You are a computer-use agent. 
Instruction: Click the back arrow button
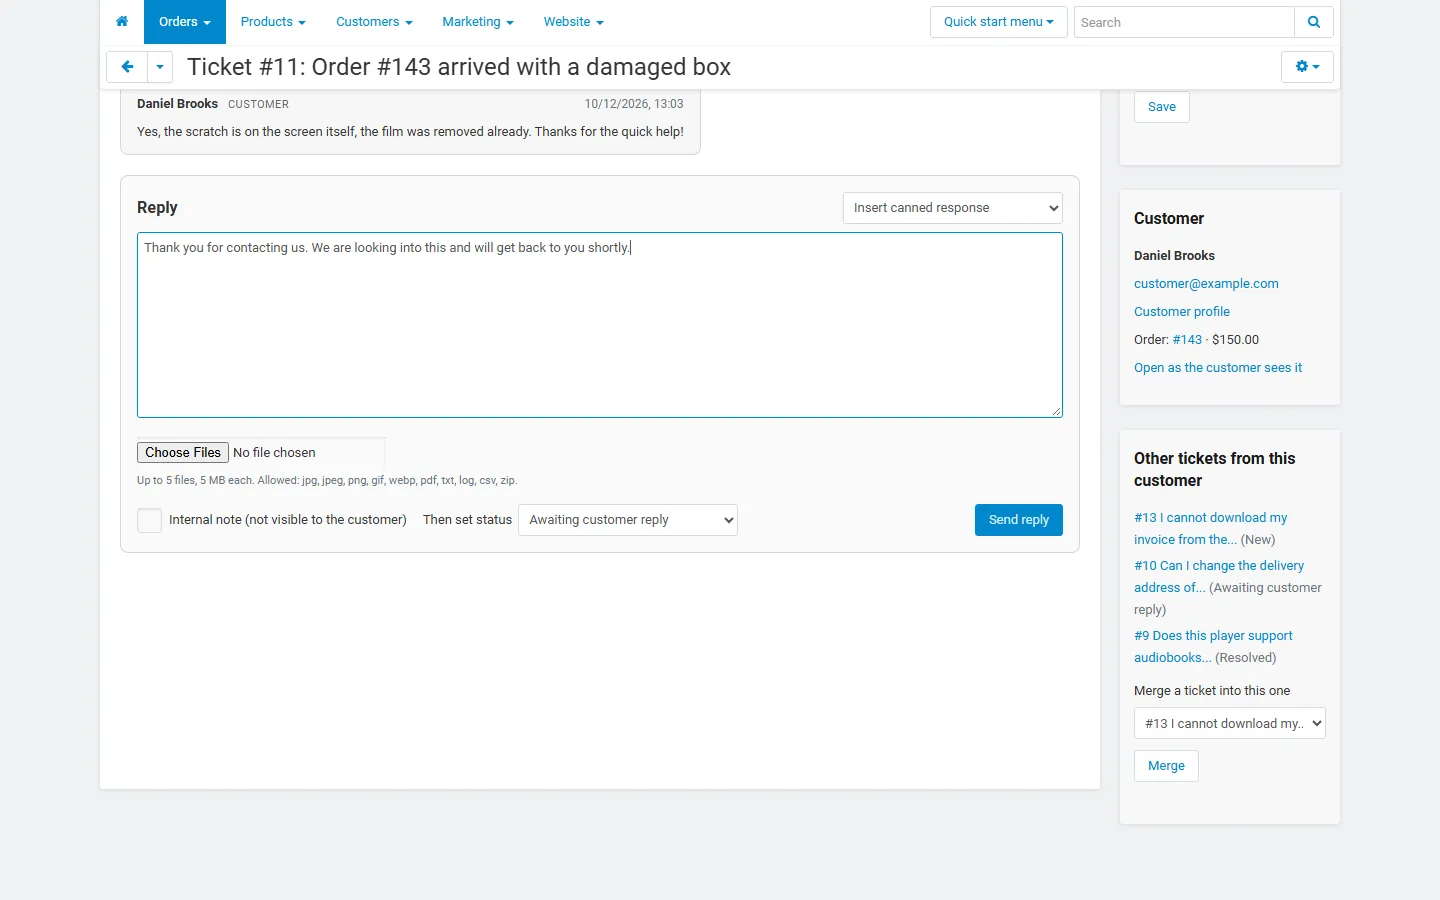coord(127,67)
